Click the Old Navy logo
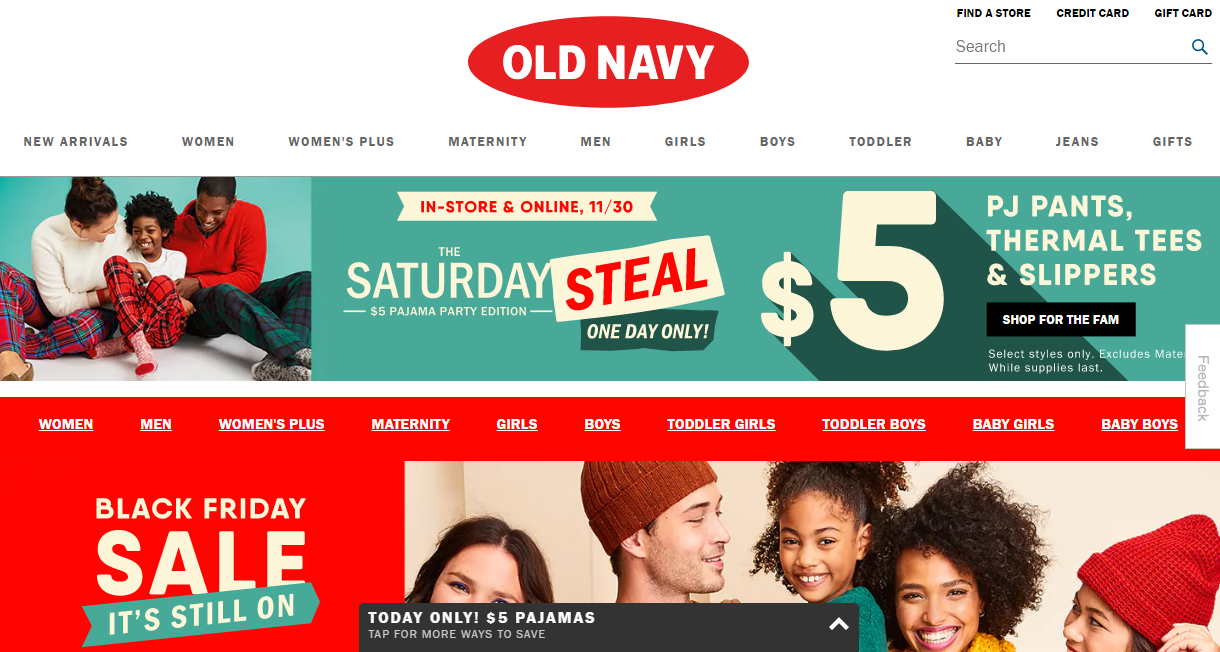Screen dimensions: 1220x652 (x=608, y=62)
